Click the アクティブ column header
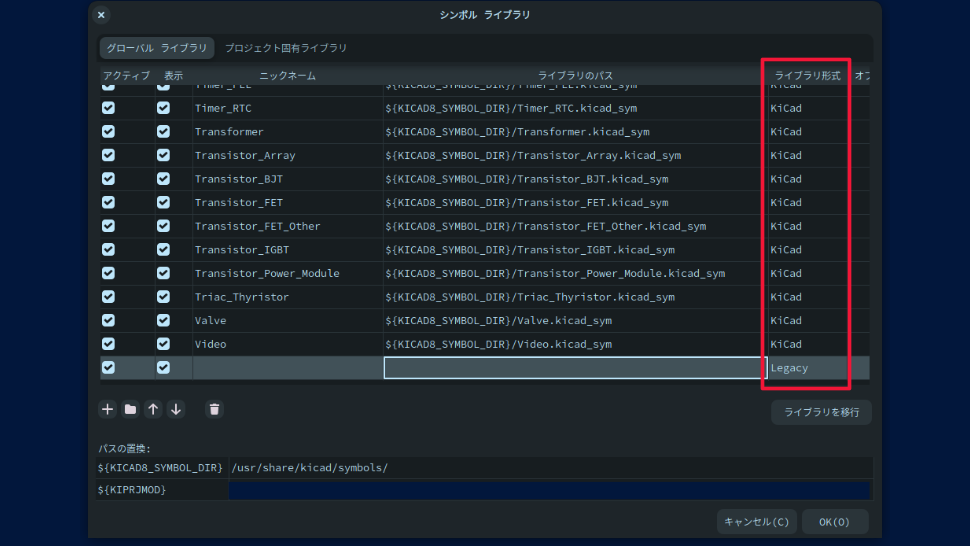The width and height of the screenshot is (970, 546). pos(127,75)
